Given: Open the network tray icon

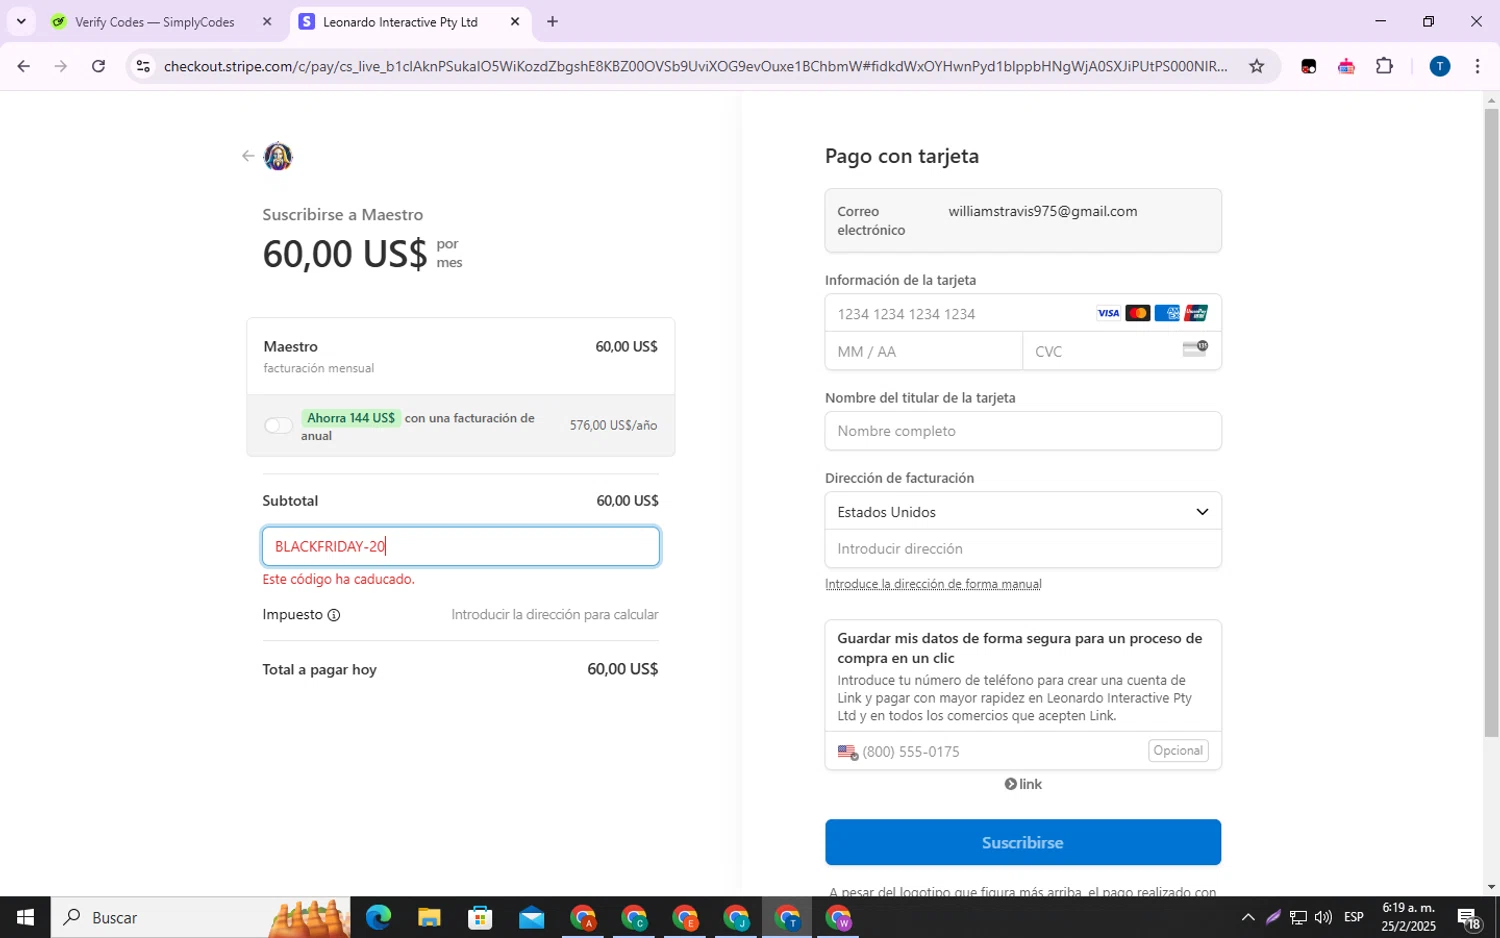Looking at the screenshot, I should pyautogui.click(x=1298, y=917).
